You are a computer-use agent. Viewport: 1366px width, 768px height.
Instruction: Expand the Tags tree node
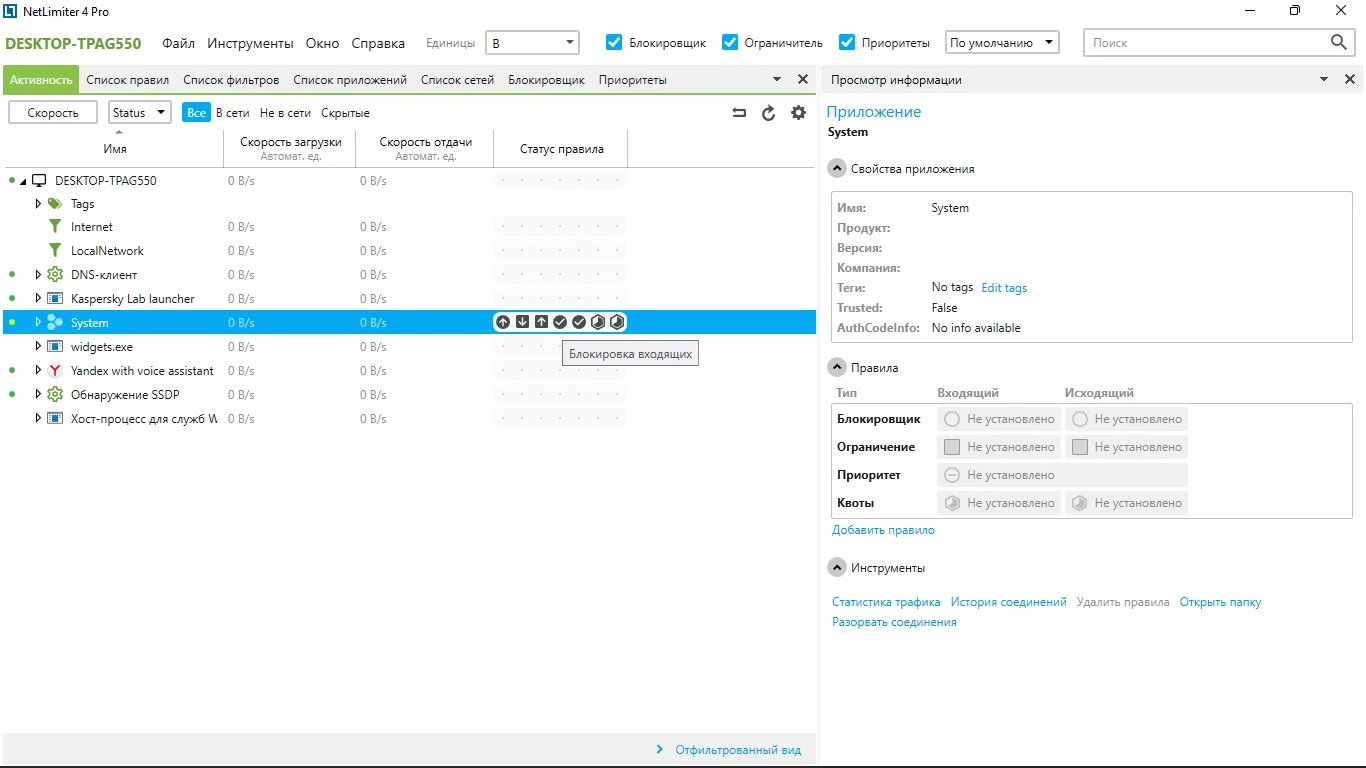(38, 203)
